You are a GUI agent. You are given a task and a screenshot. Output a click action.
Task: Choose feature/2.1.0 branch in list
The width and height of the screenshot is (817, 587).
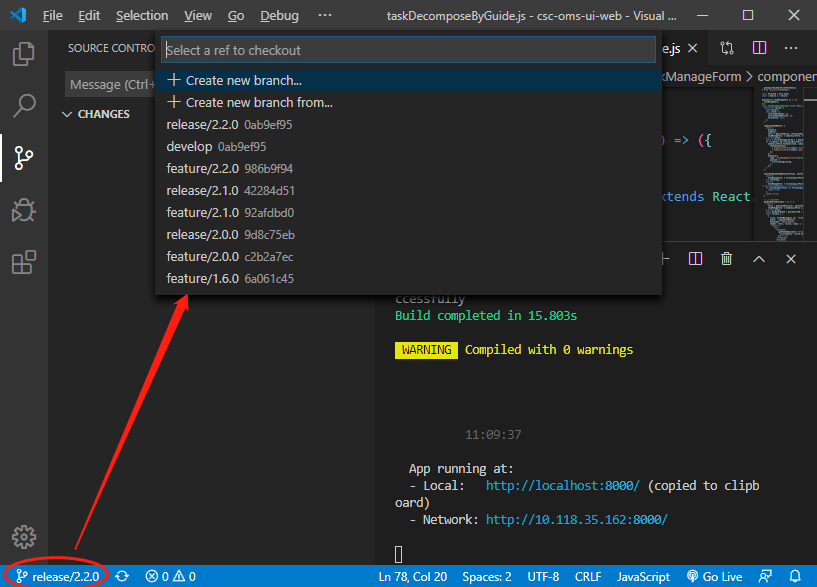(x=408, y=213)
